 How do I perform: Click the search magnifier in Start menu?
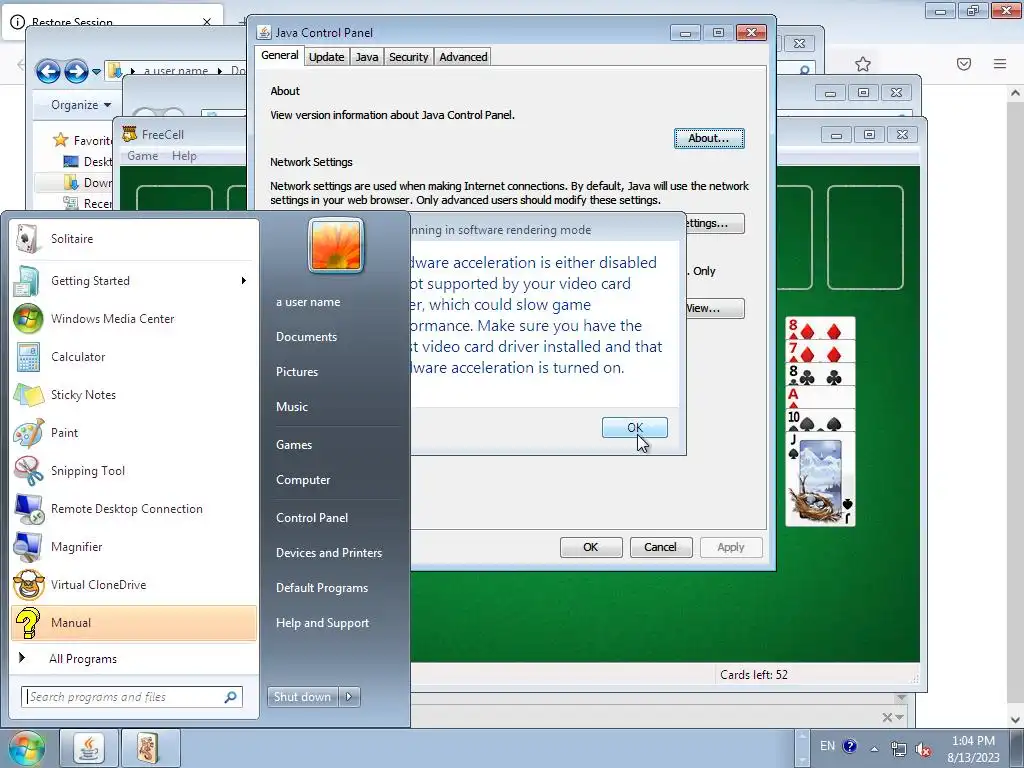point(231,697)
